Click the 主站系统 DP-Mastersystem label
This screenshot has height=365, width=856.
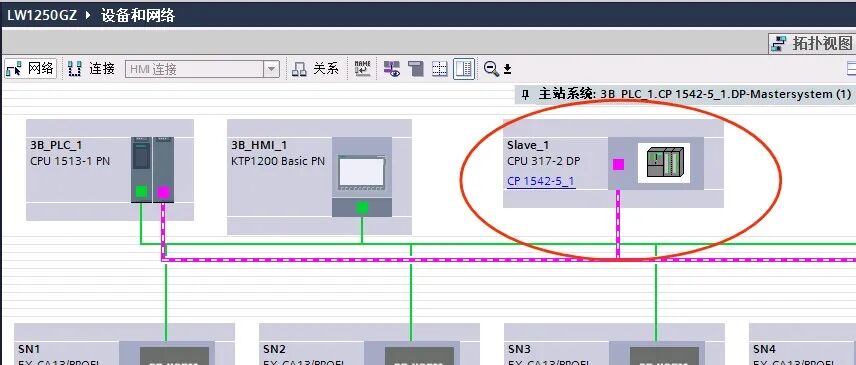tap(694, 94)
